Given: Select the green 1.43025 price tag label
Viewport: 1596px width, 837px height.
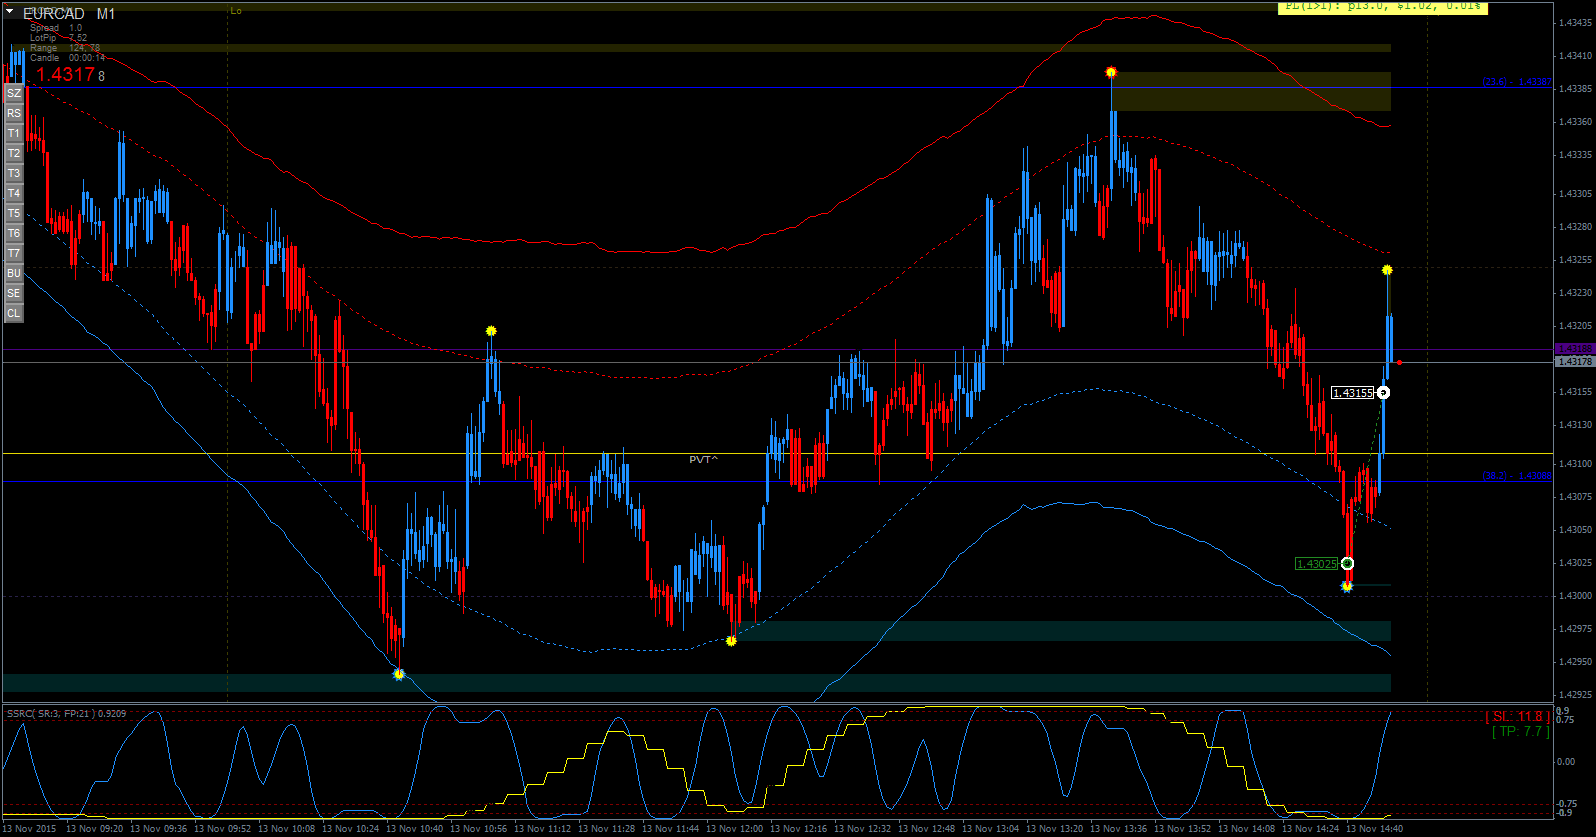Looking at the screenshot, I should click(x=1316, y=564).
